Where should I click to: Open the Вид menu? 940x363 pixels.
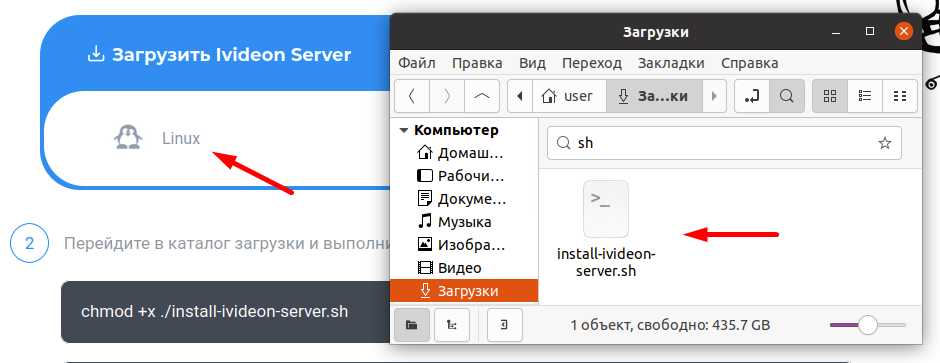pyautogui.click(x=532, y=63)
